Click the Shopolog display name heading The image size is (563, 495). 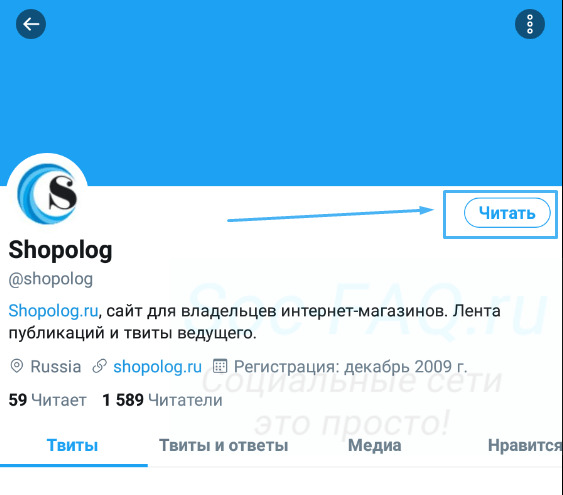60,250
